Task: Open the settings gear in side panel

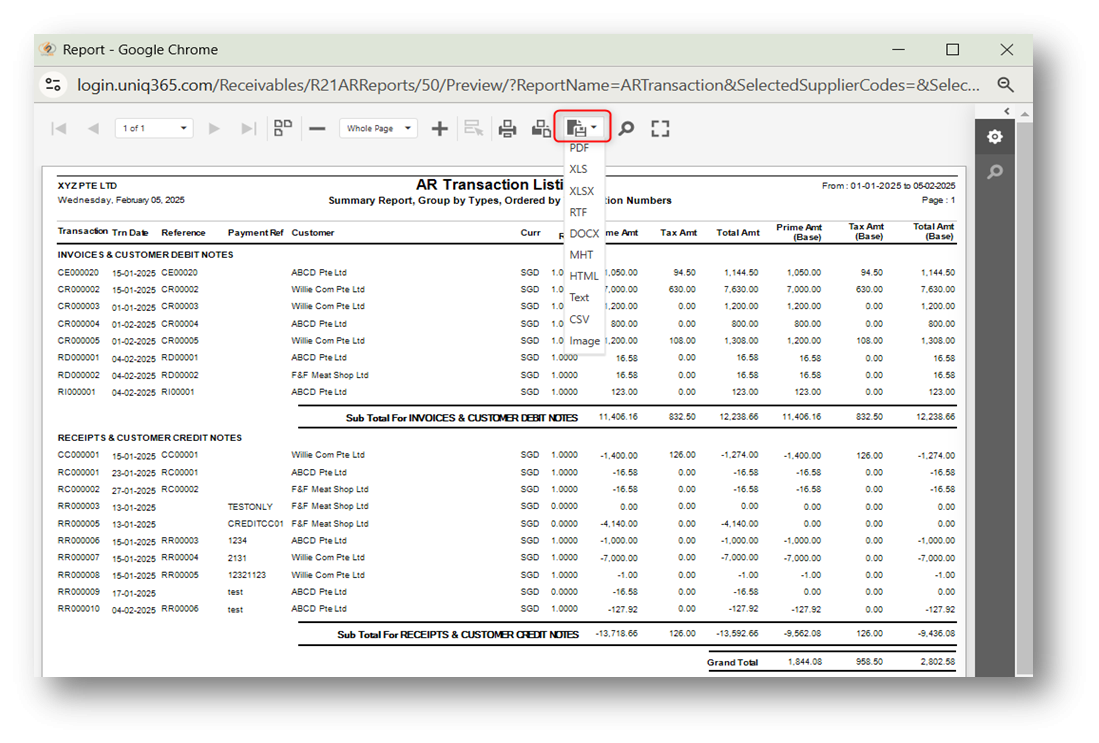Action: (x=995, y=137)
